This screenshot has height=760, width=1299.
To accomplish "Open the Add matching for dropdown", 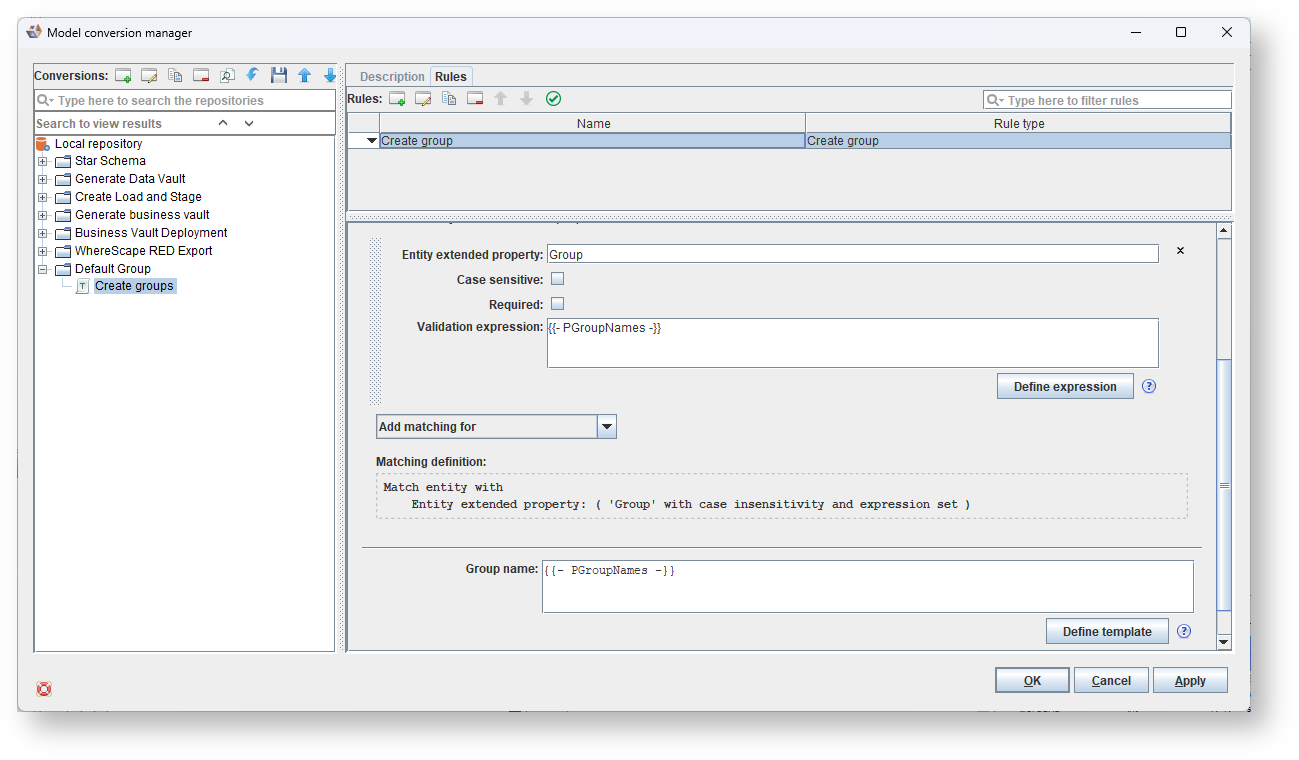I will coord(606,427).
